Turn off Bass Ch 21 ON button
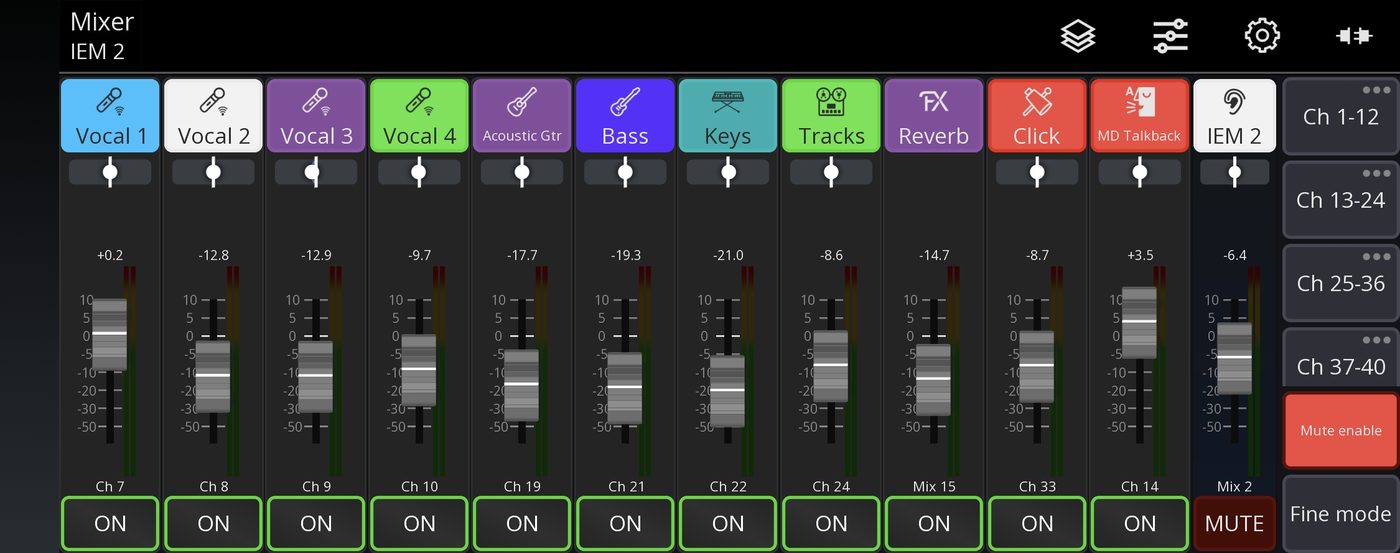The width and height of the screenshot is (1400, 553). coord(625,523)
